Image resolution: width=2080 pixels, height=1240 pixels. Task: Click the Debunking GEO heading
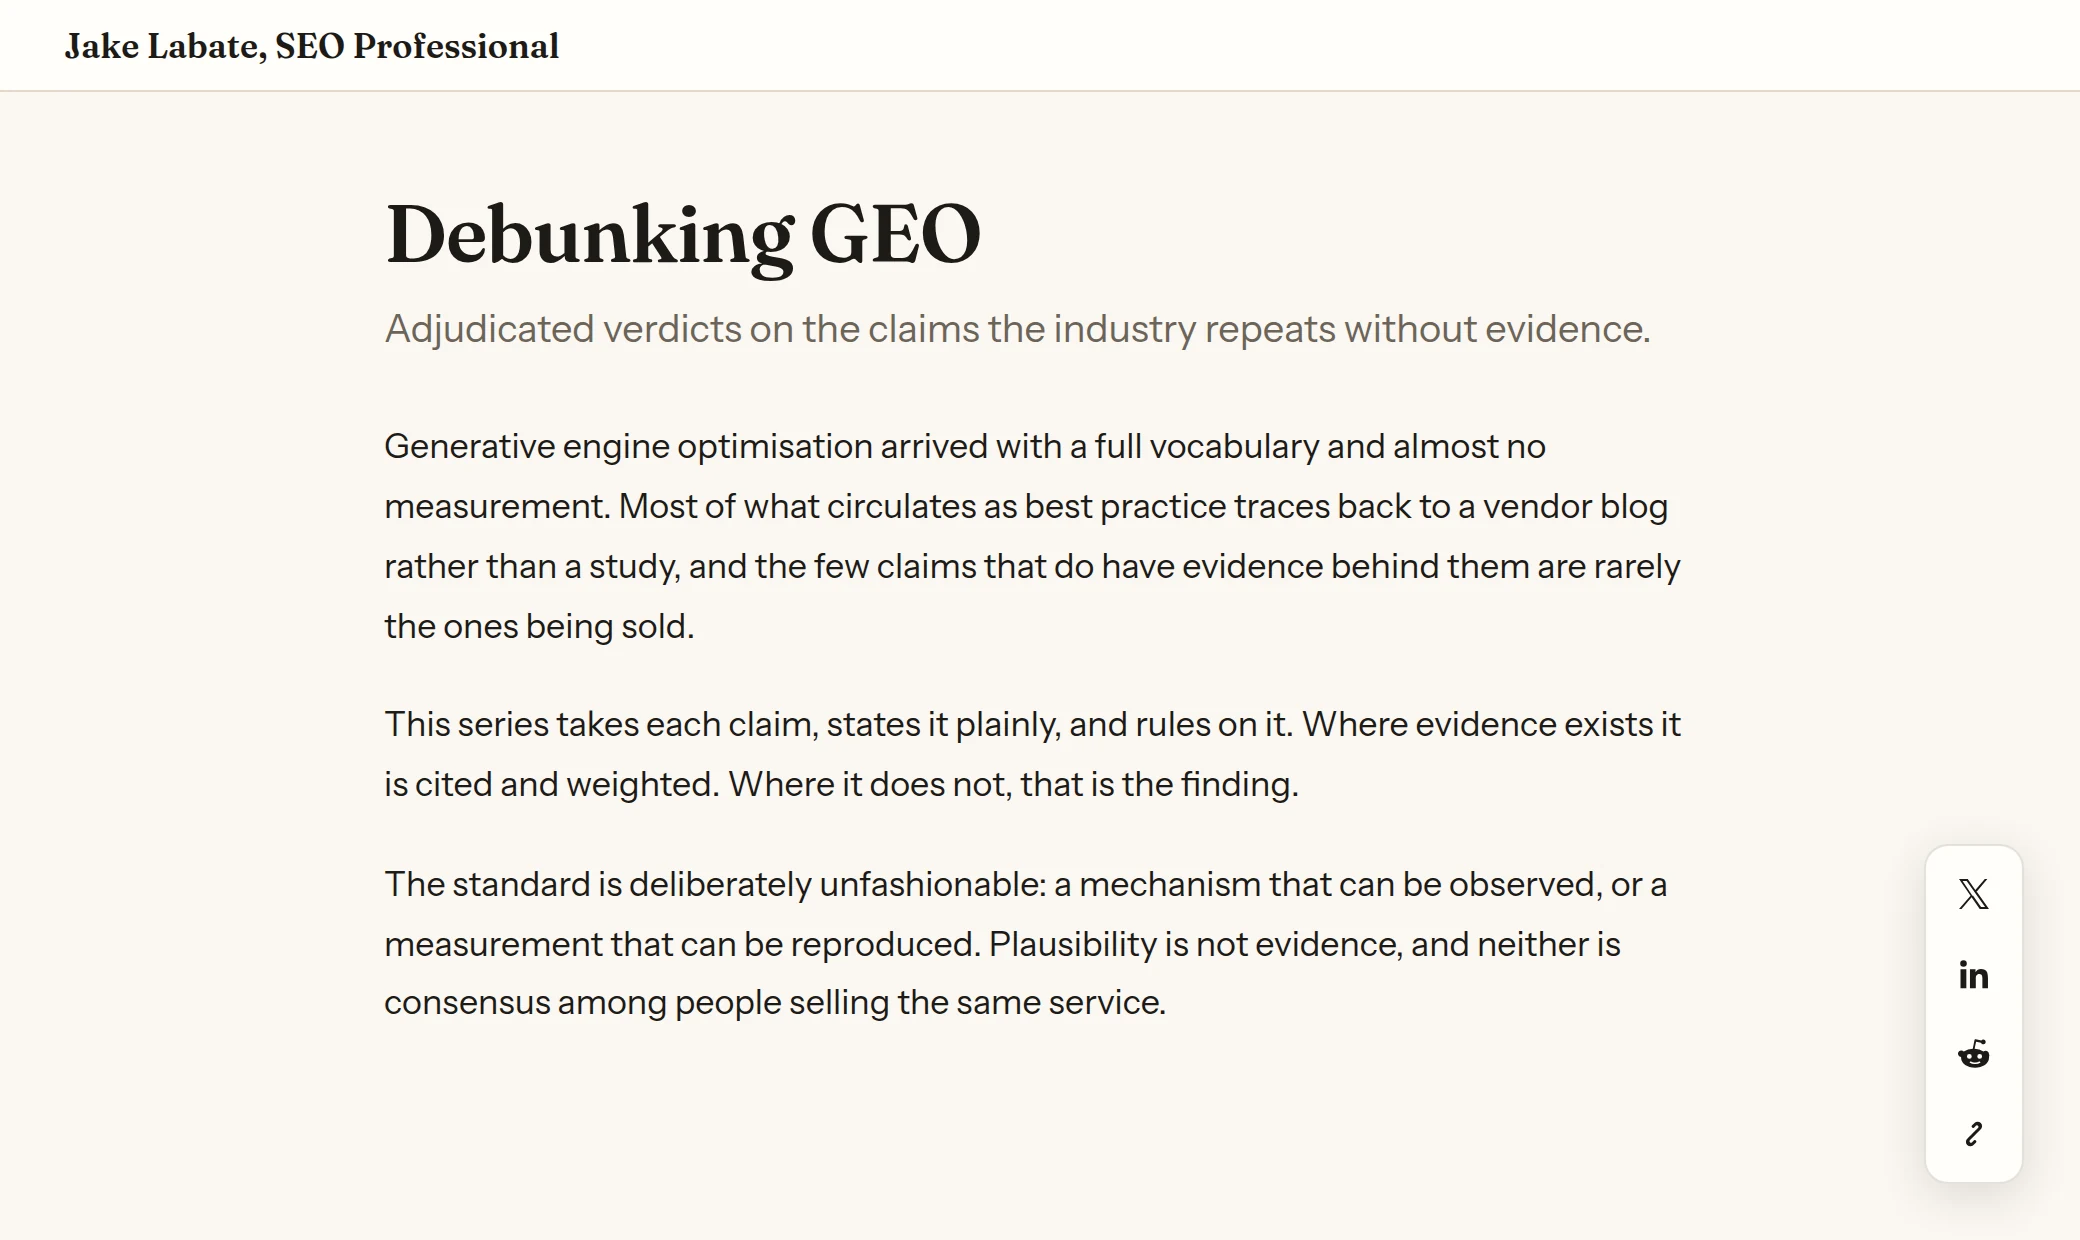(x=683, y=235)
